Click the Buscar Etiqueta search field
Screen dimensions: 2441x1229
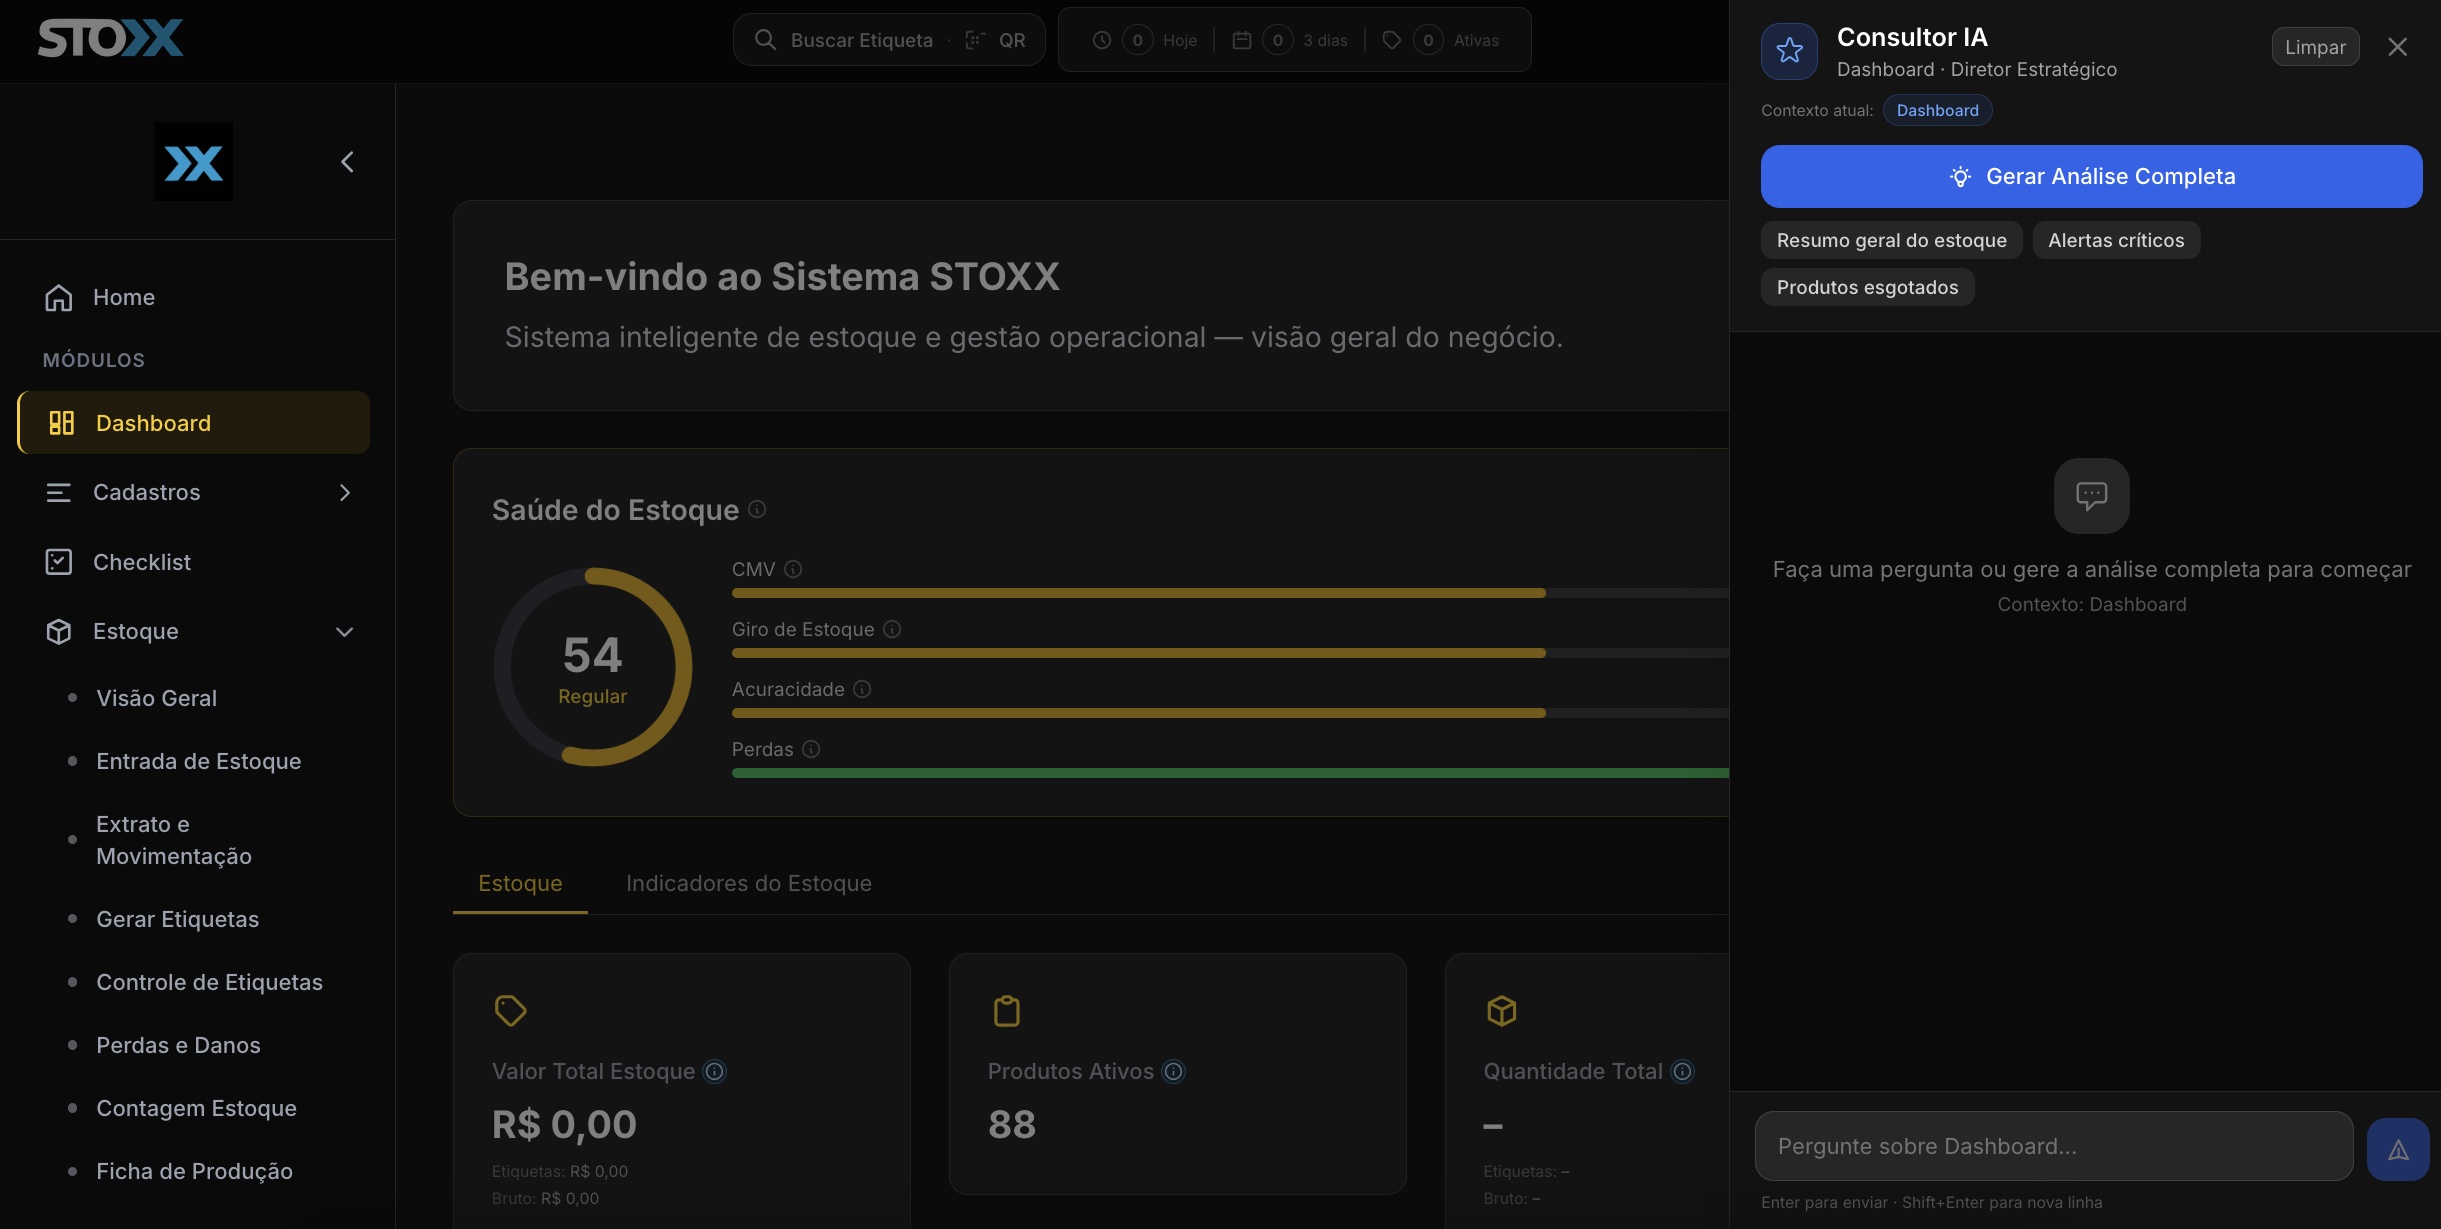point(889,40)
